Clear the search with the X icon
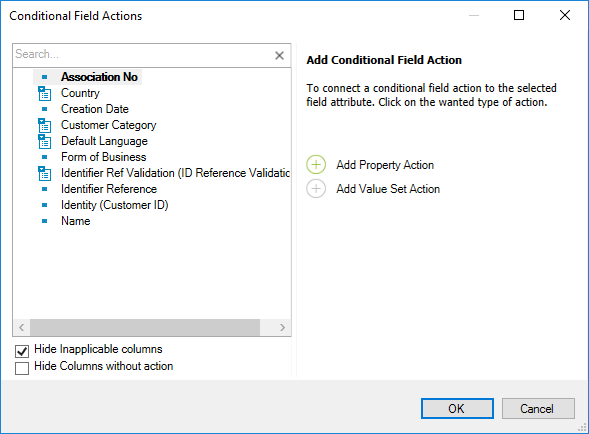Screen dimensions: 589x434 coord(279,56)
